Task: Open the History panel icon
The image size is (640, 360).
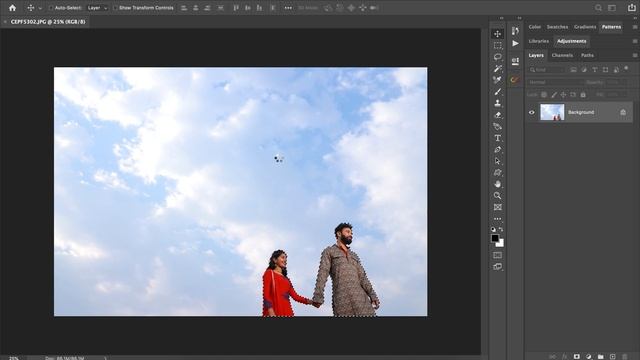Action: pos(515,31)
